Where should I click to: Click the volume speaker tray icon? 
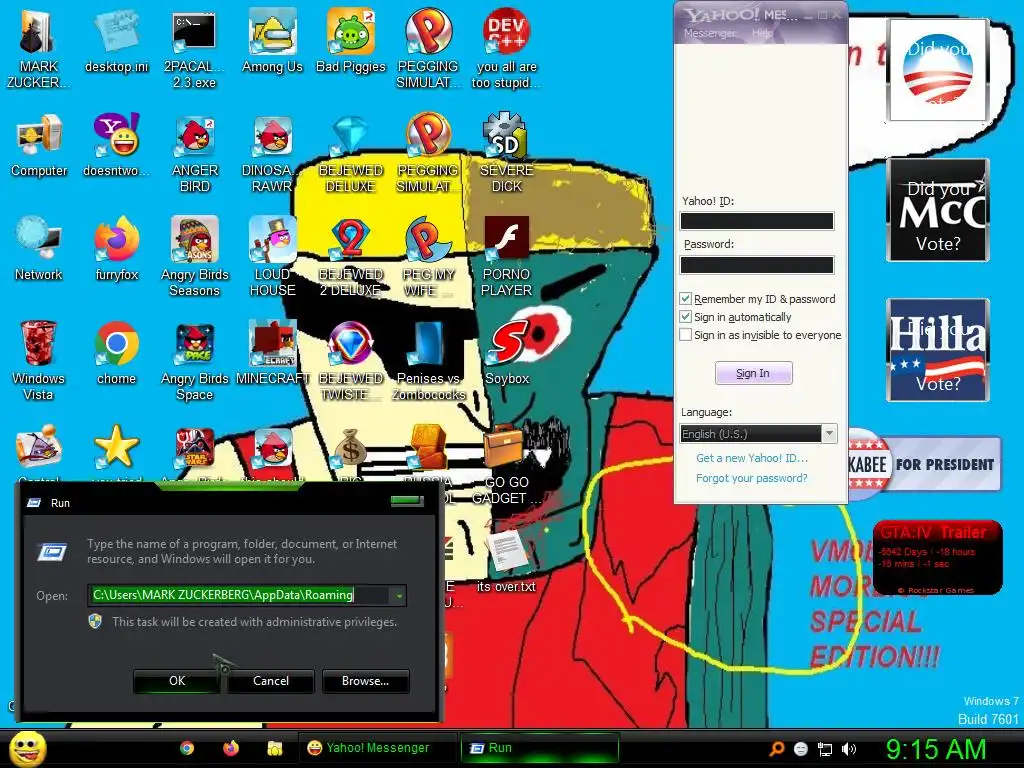pos(849,749)
